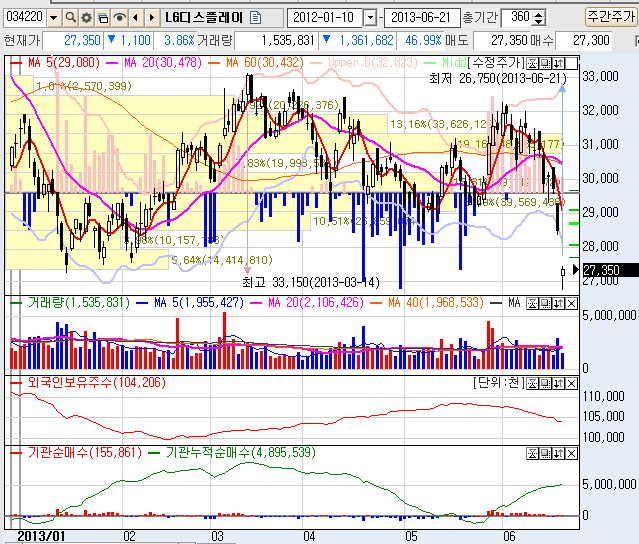This screenshot has height=544, width=639.
Task: Reorder the 기관순매수 panel with arrows icon
Action: [x=559, y=454]
